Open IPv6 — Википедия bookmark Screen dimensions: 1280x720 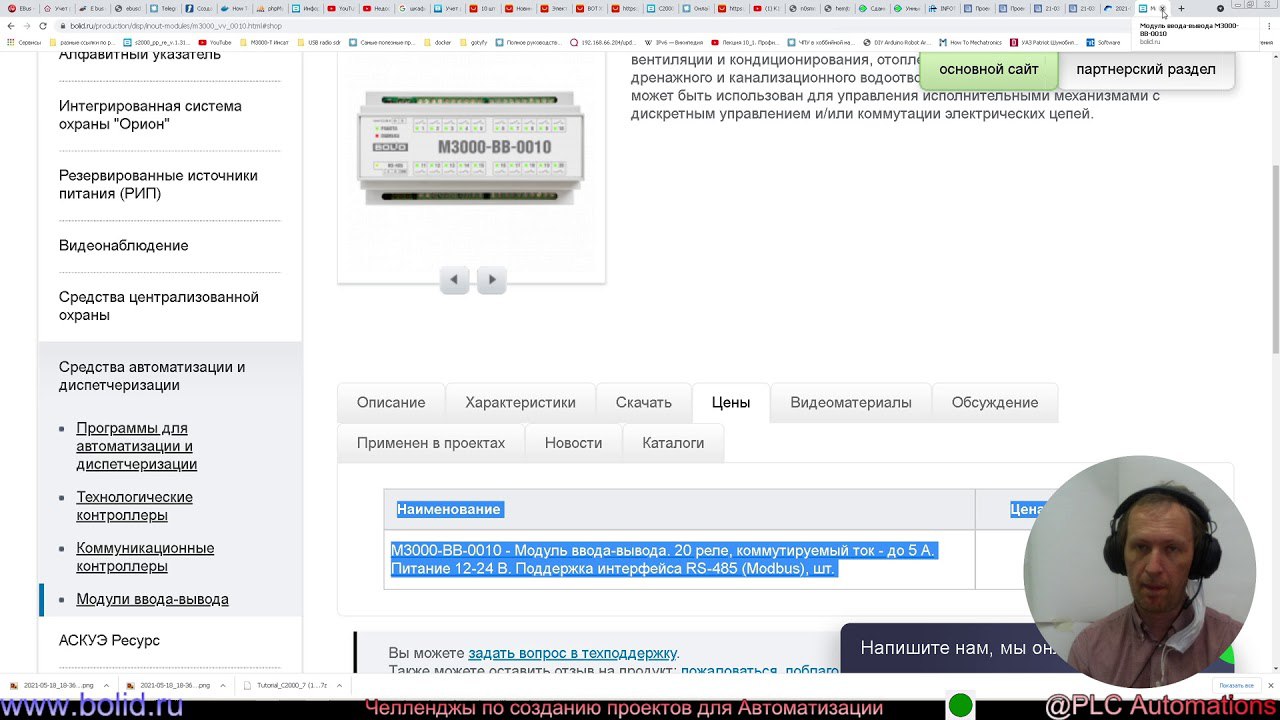tap(675, 43)
